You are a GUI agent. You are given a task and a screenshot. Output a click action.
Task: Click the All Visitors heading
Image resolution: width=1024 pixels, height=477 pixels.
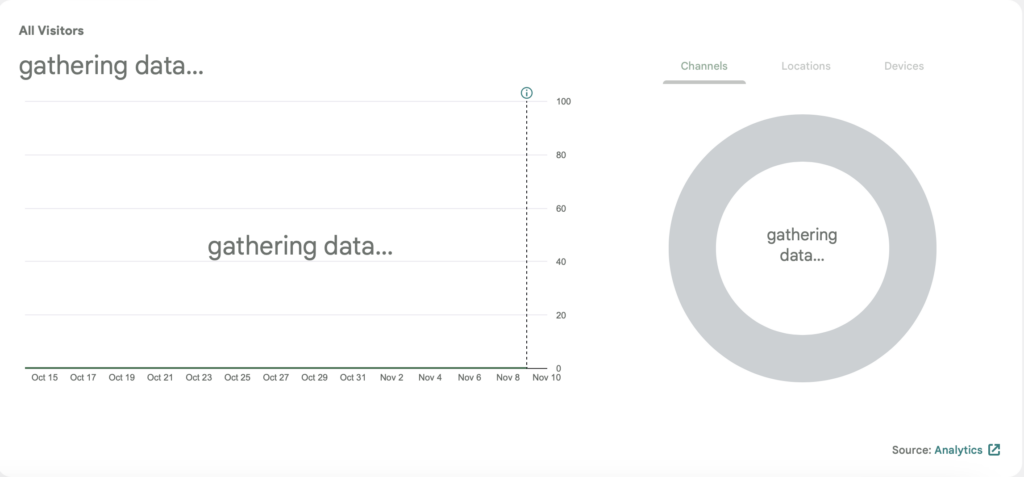point(51,31)
